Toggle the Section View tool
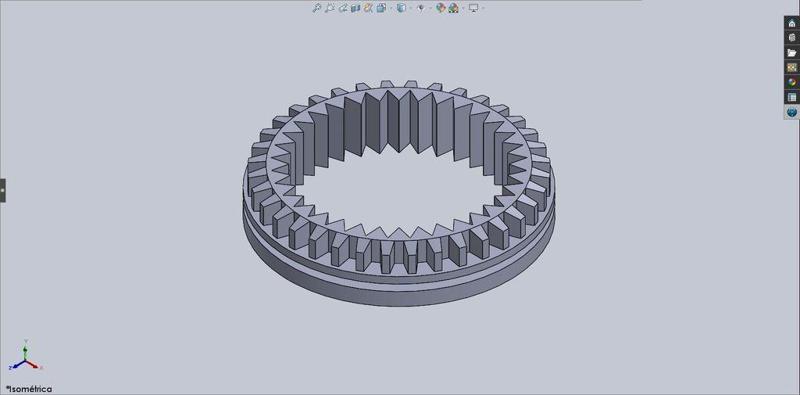 356,8
